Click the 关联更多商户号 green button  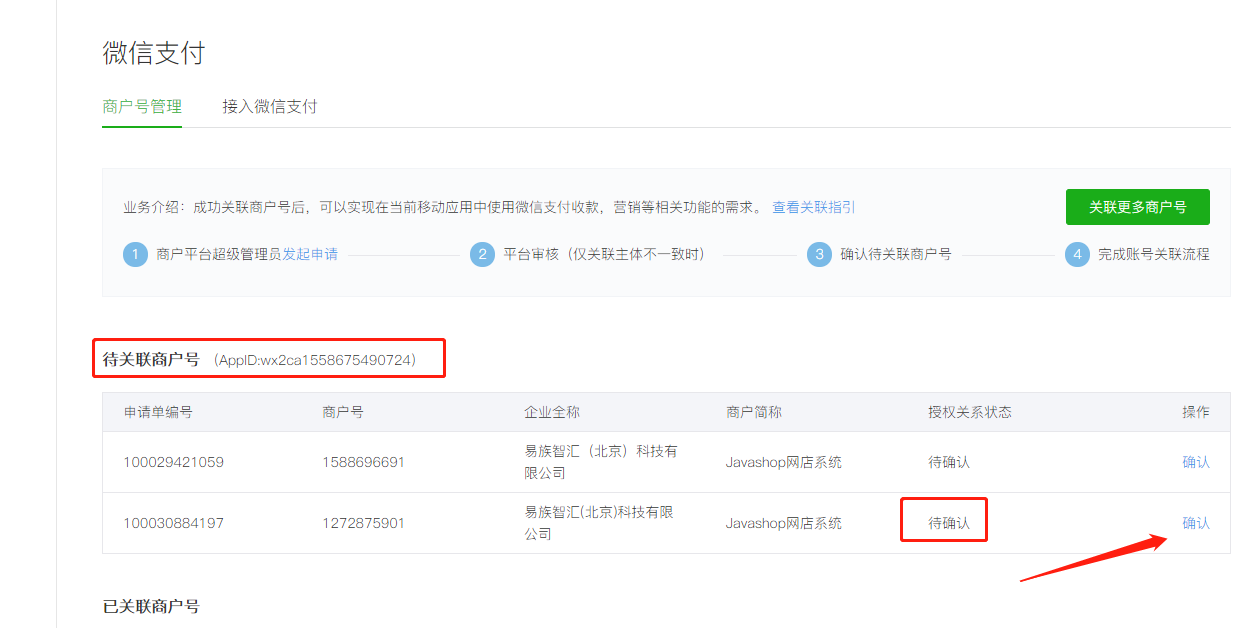tap(1138, 207)
